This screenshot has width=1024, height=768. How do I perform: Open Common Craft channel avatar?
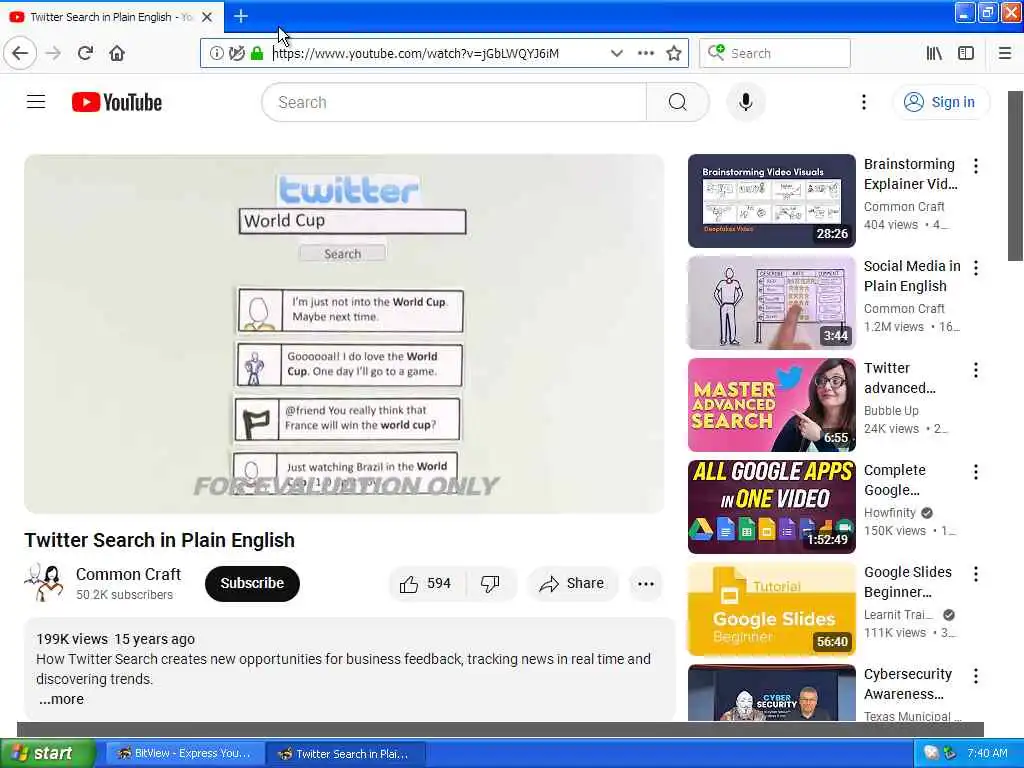44,583
